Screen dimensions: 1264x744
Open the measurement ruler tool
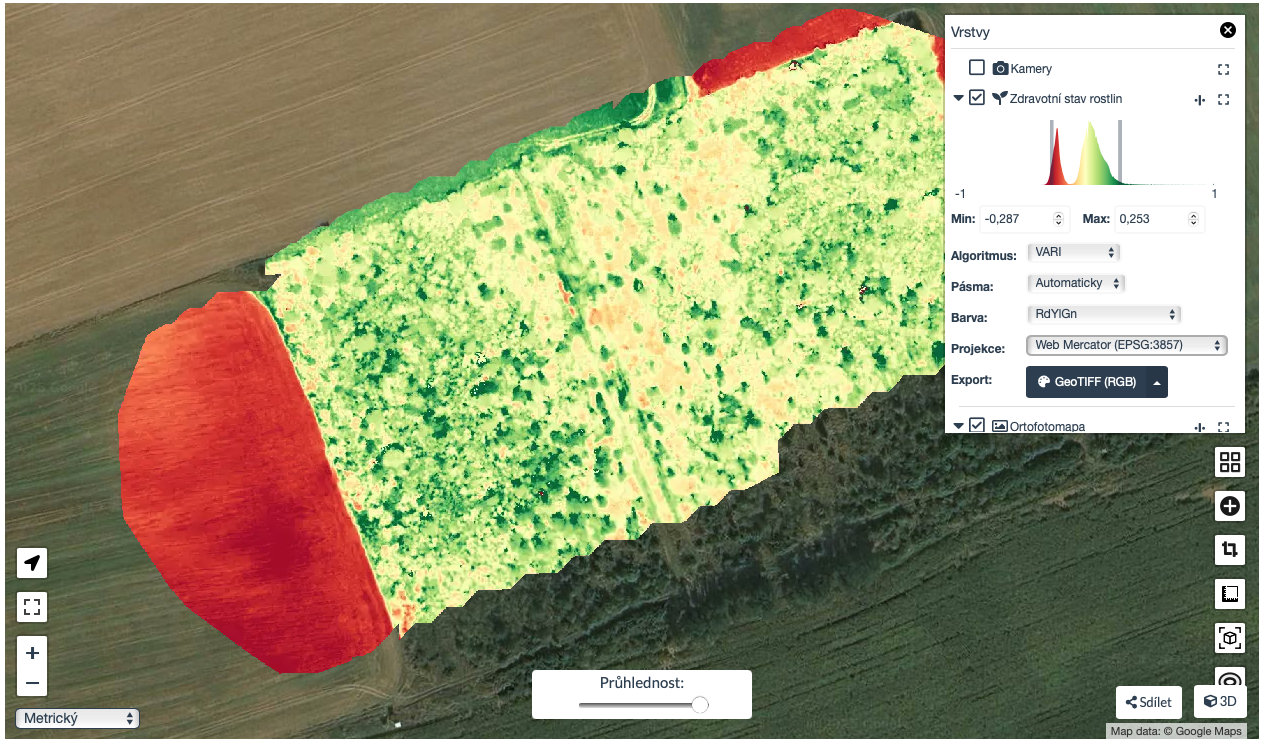[x=1229, y=594]
